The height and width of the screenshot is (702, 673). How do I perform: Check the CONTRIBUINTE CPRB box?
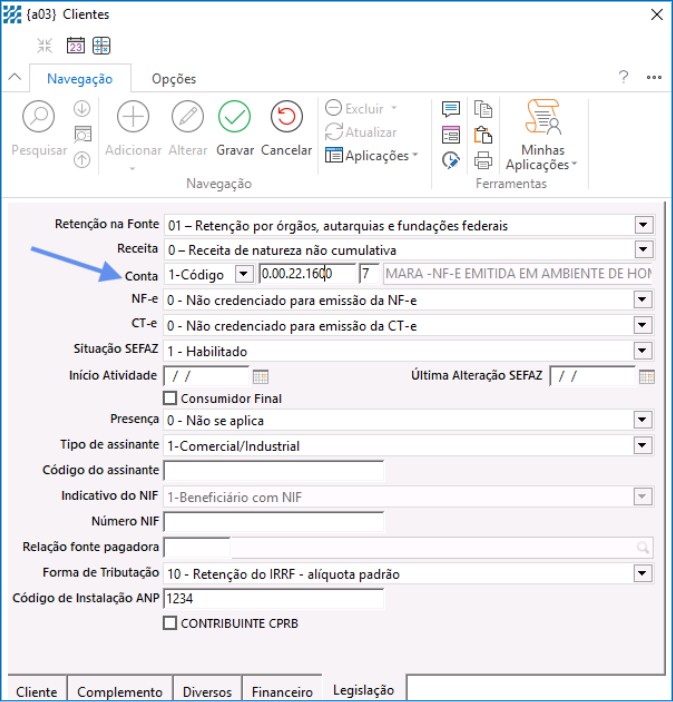coord(170,623)
